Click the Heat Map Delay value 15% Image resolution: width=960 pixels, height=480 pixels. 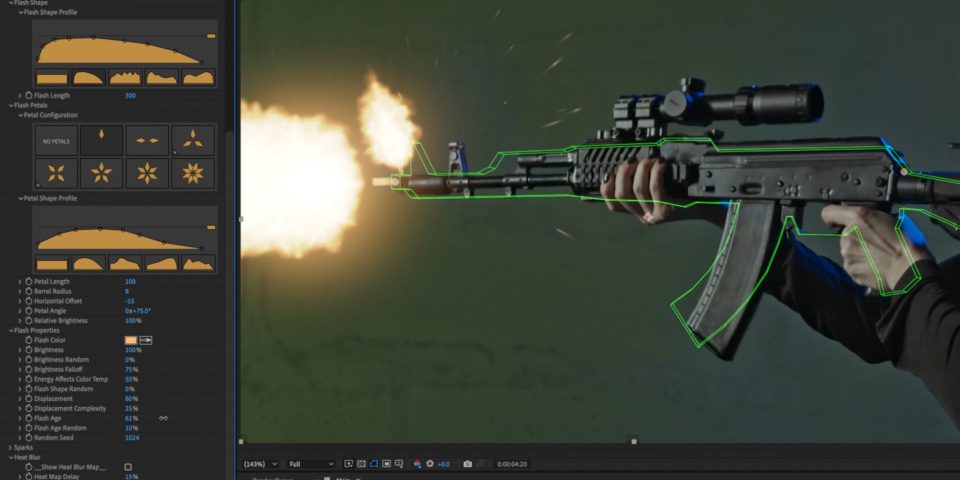(131, 476)
